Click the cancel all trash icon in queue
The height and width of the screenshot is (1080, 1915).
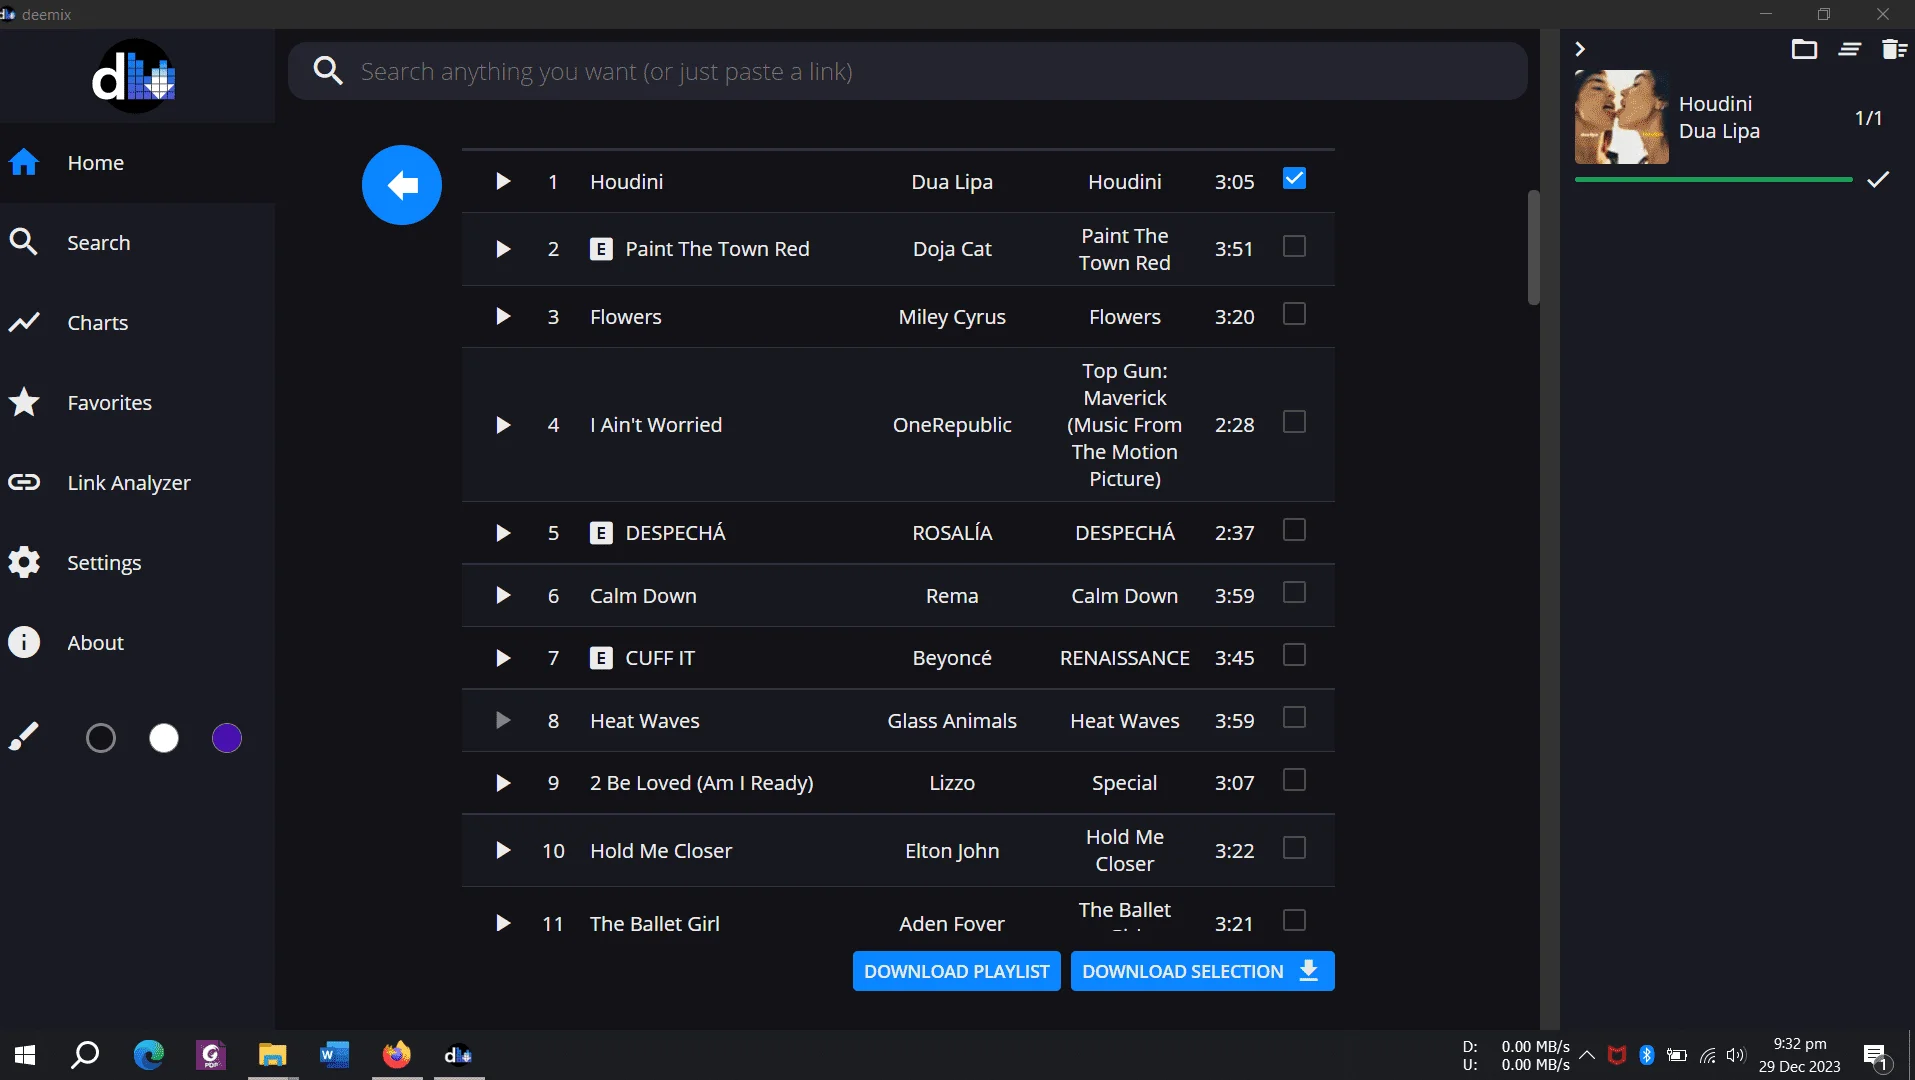(1894, 49)
